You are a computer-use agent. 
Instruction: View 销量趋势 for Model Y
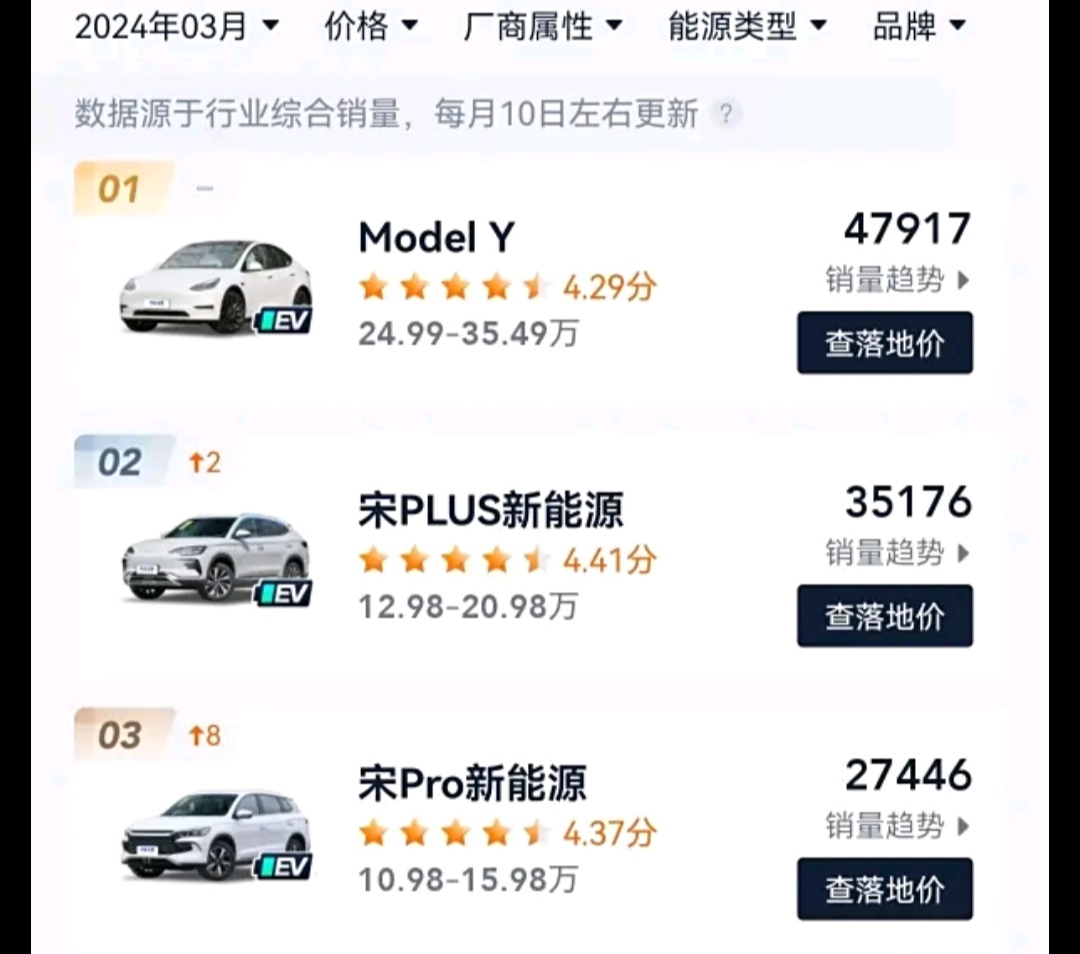(x=897, y=280)
